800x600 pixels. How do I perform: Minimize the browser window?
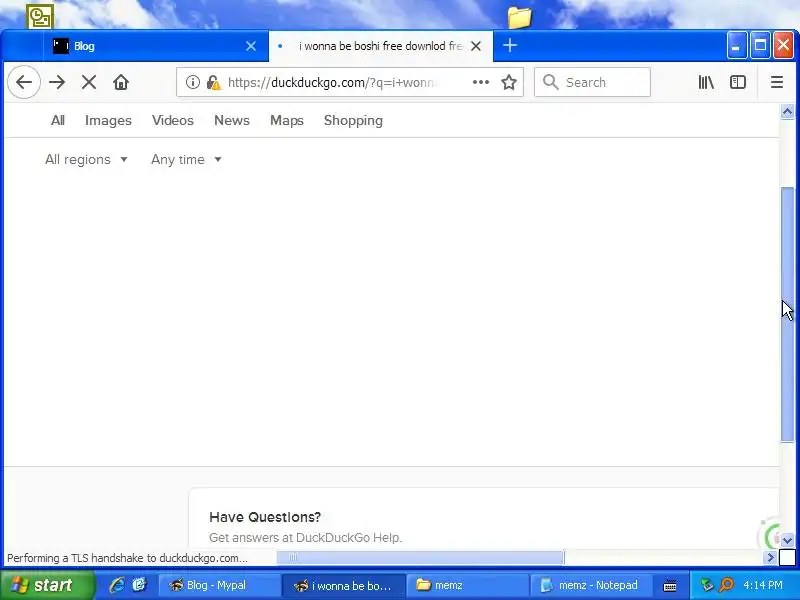[x=737, y=46]
